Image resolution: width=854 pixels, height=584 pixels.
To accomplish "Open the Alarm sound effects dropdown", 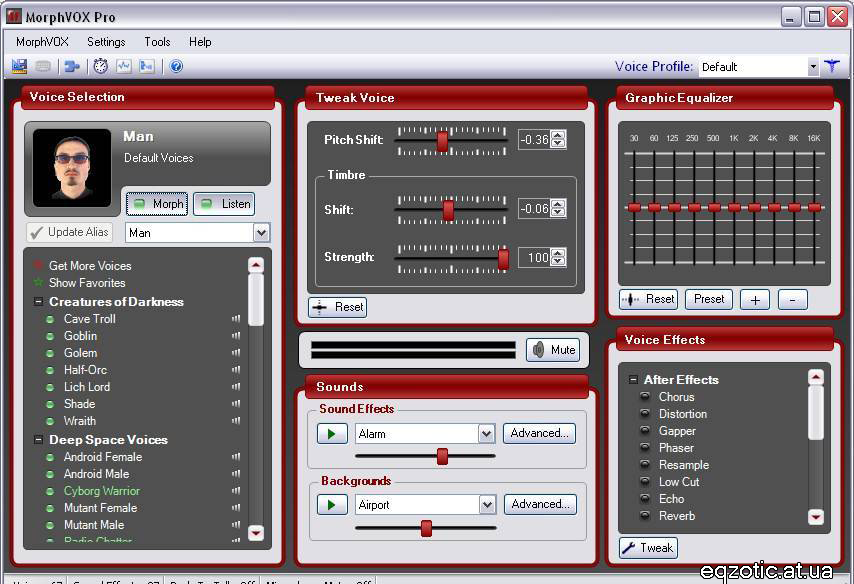I will click(486, 434).
